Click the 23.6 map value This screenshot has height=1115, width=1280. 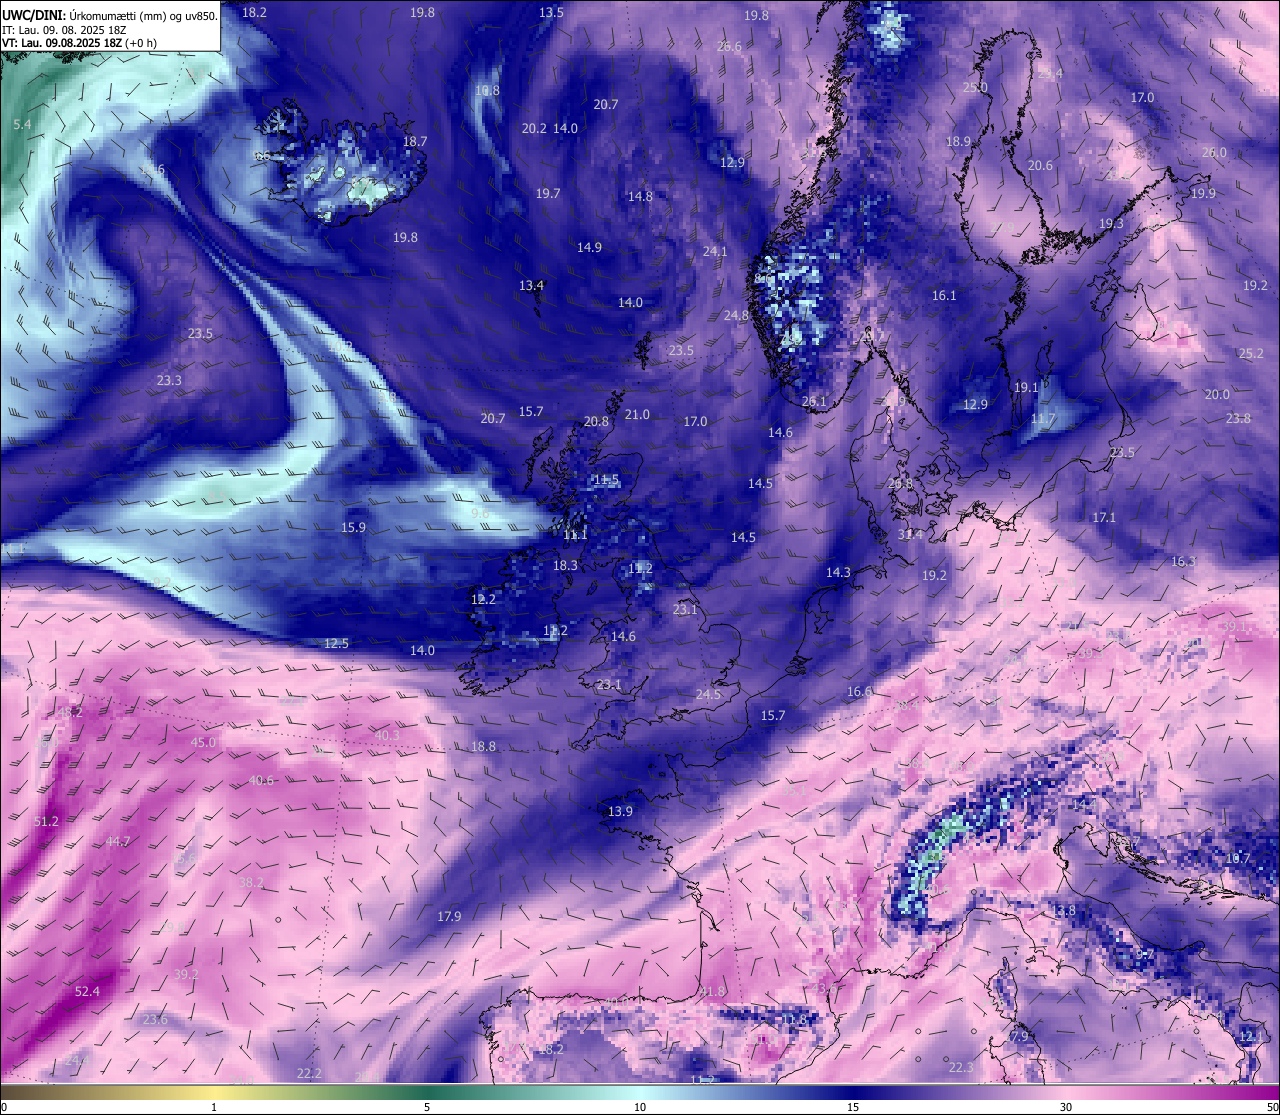(155, 1019)
